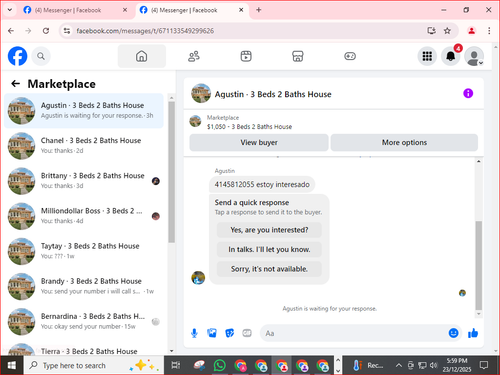This screenshot has height=375, width=500.
Task: Open WhatsApp from the taskbar
Action: [219, 365]
